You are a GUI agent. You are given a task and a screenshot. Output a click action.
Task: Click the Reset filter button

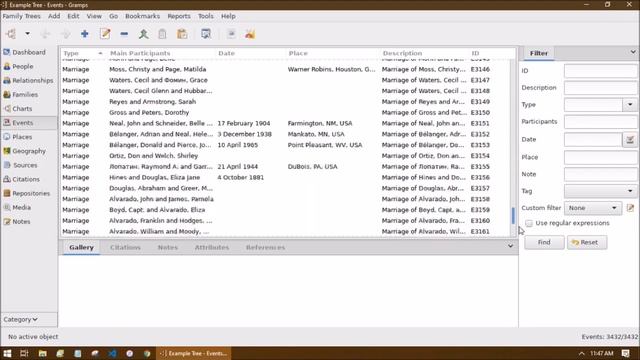(587, 242)
